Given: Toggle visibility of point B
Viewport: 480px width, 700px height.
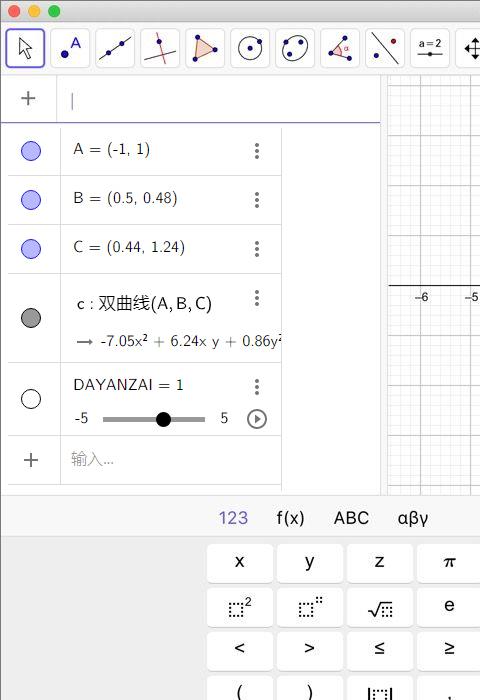Looking at the screenshot, I should coord(31,200).
